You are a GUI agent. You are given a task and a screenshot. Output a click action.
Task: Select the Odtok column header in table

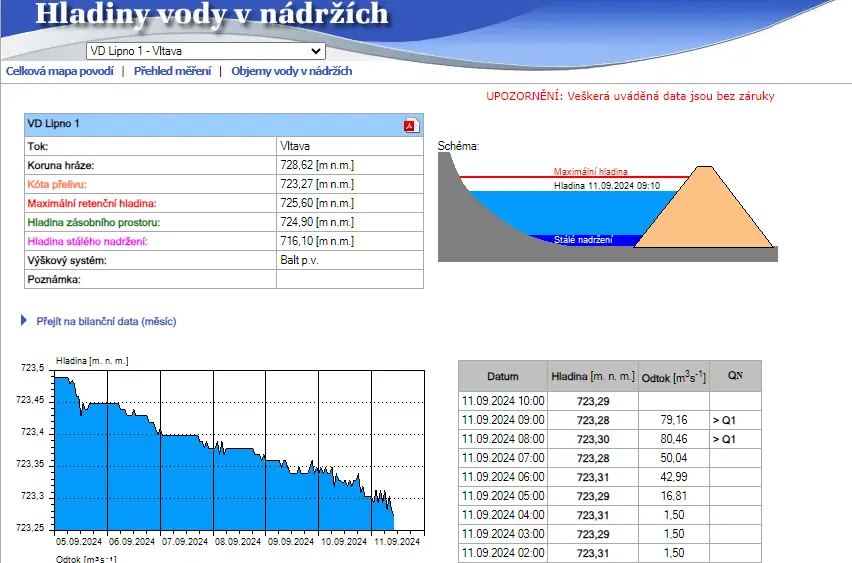tap(674, 376)
